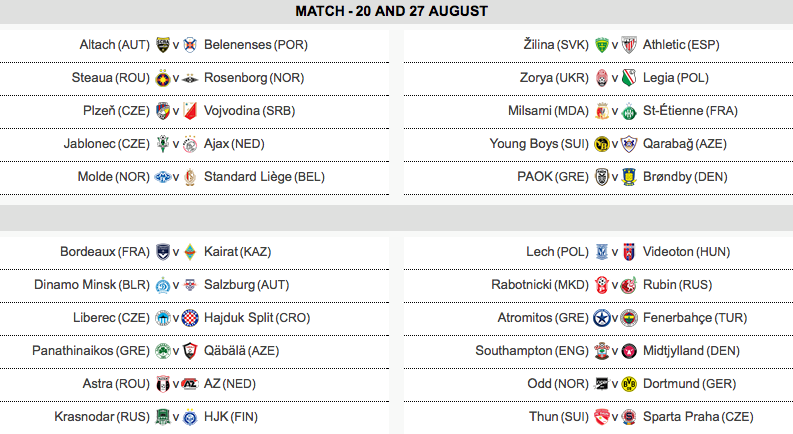Click the Southampton club crest
The image size is (793, 434).
pyautogui.click(x=602, y=351)
